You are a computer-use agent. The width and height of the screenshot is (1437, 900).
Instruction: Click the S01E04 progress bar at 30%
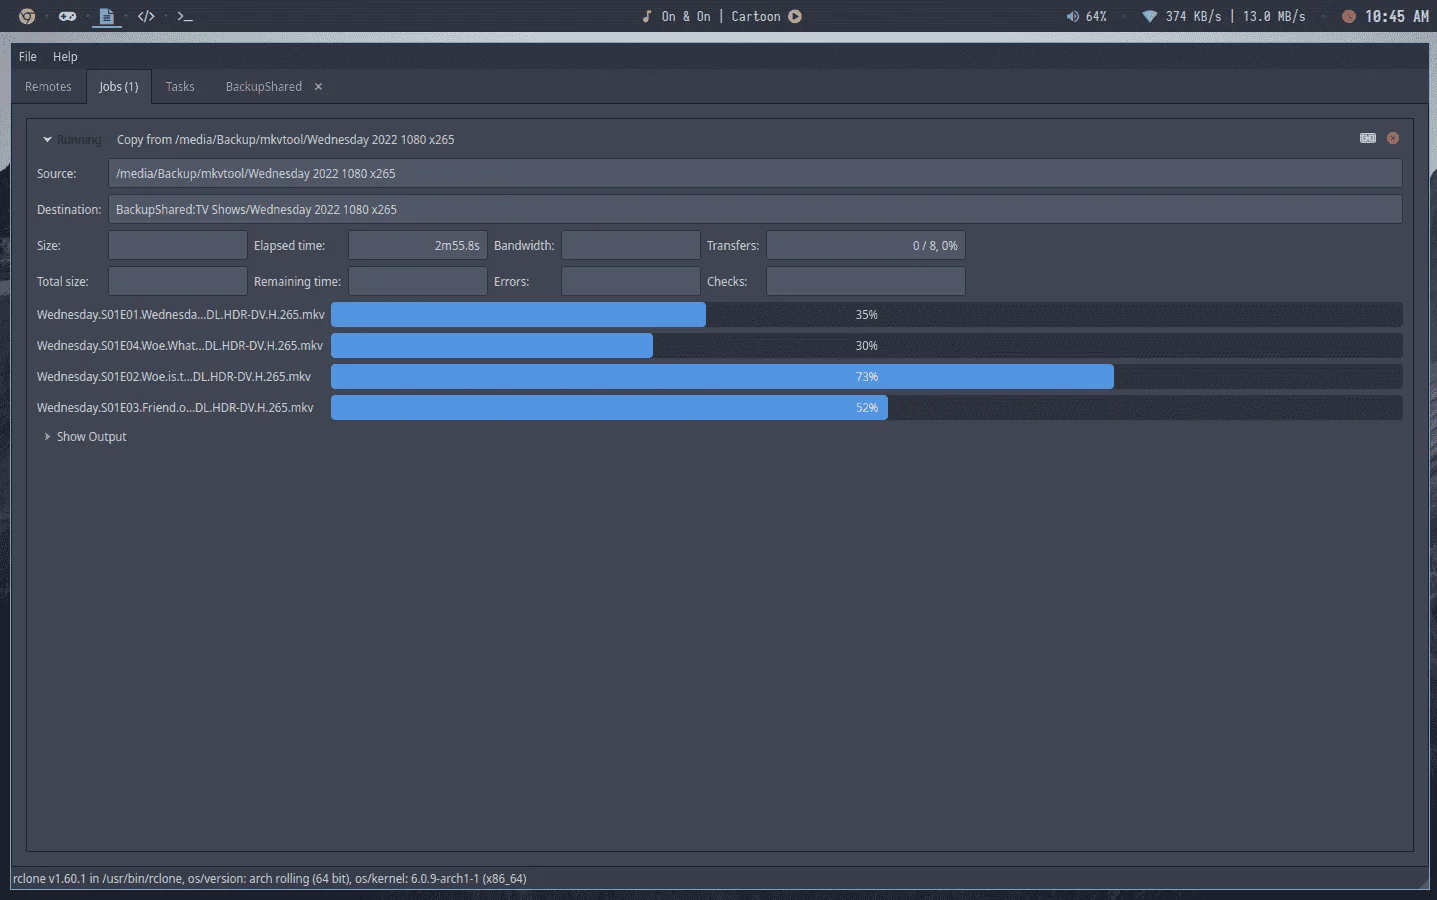866,346
